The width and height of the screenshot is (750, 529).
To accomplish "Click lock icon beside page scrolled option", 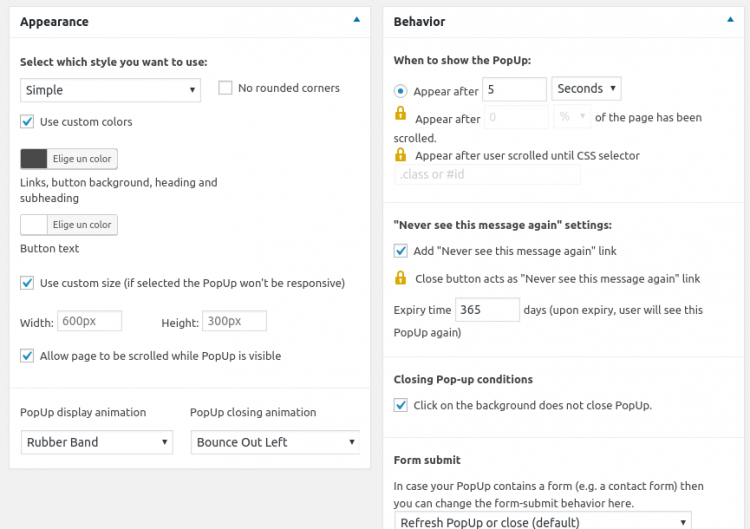I will [x=401, y=115].
